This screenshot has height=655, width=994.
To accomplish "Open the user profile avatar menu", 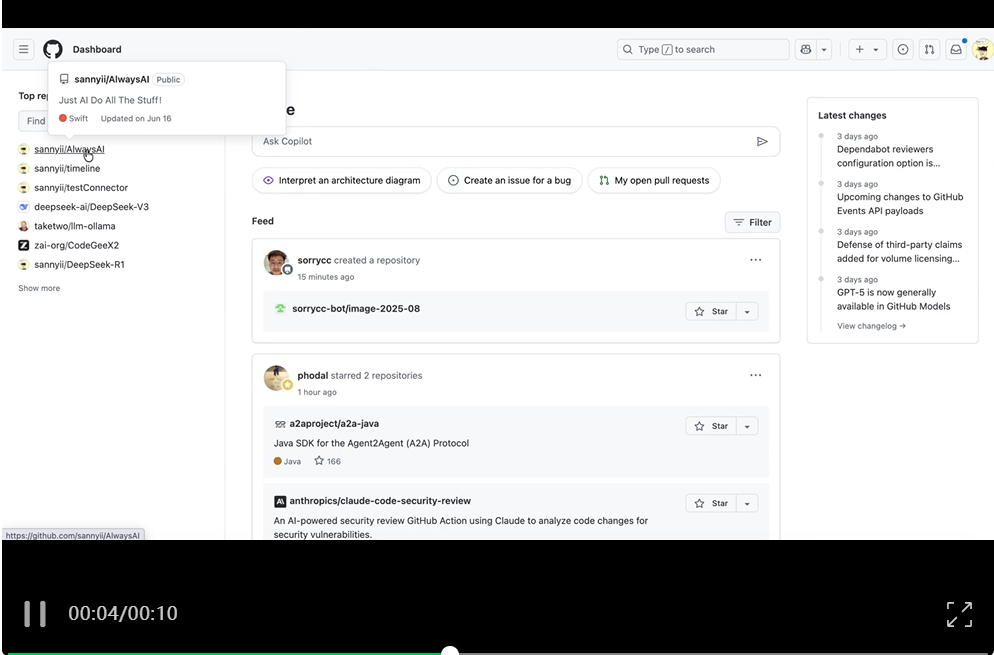I will tap(983, 49).
